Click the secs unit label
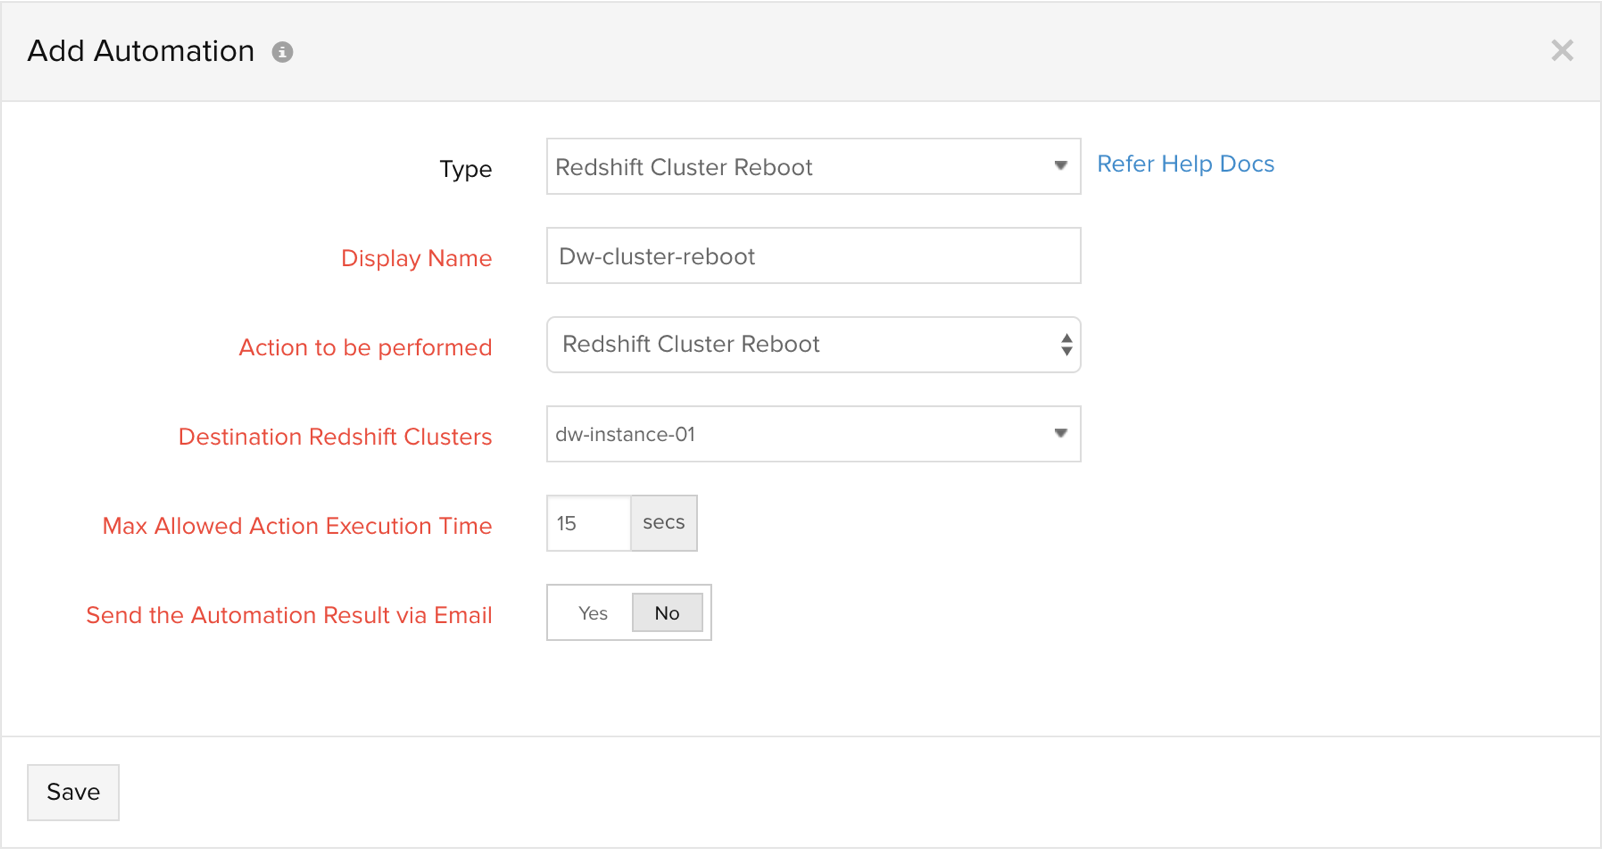This screenshot has width=1602, height=850. pos(664,523)
